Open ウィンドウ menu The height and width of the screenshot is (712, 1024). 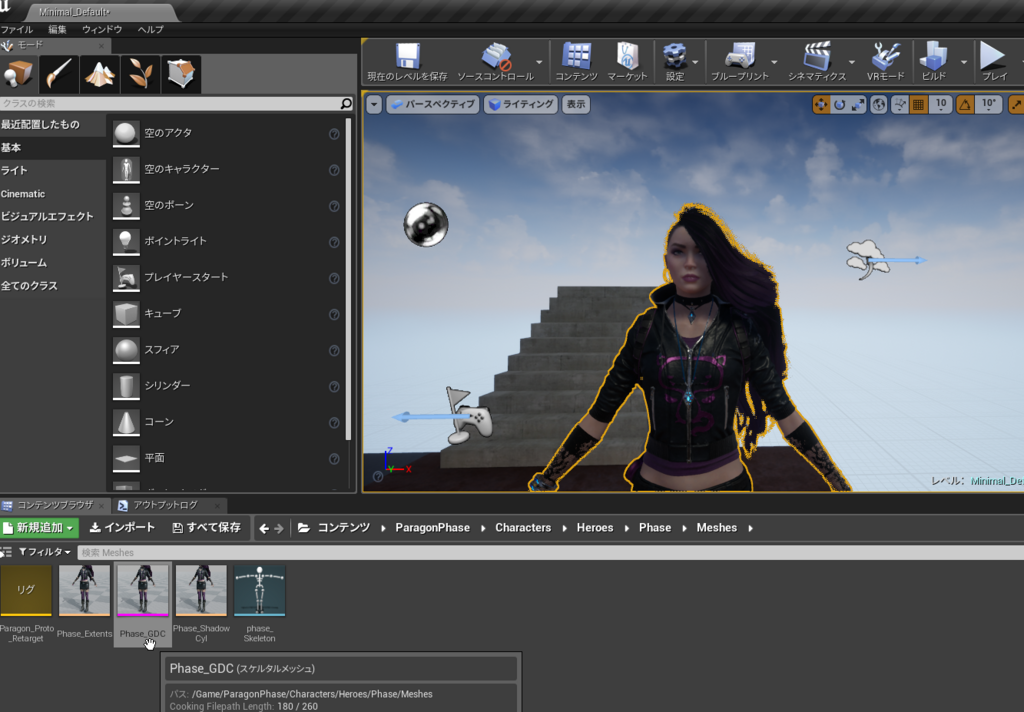pos(102,29)
